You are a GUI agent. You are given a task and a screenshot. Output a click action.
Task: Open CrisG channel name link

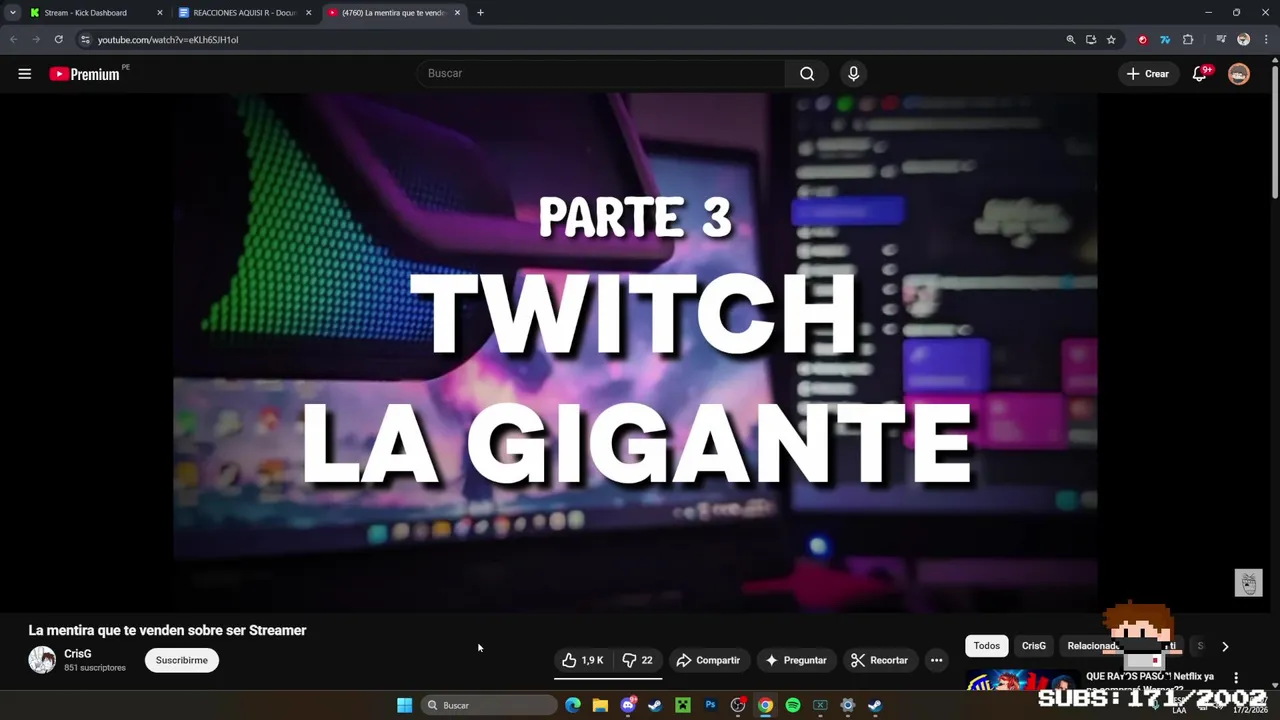tap(78, 654)
